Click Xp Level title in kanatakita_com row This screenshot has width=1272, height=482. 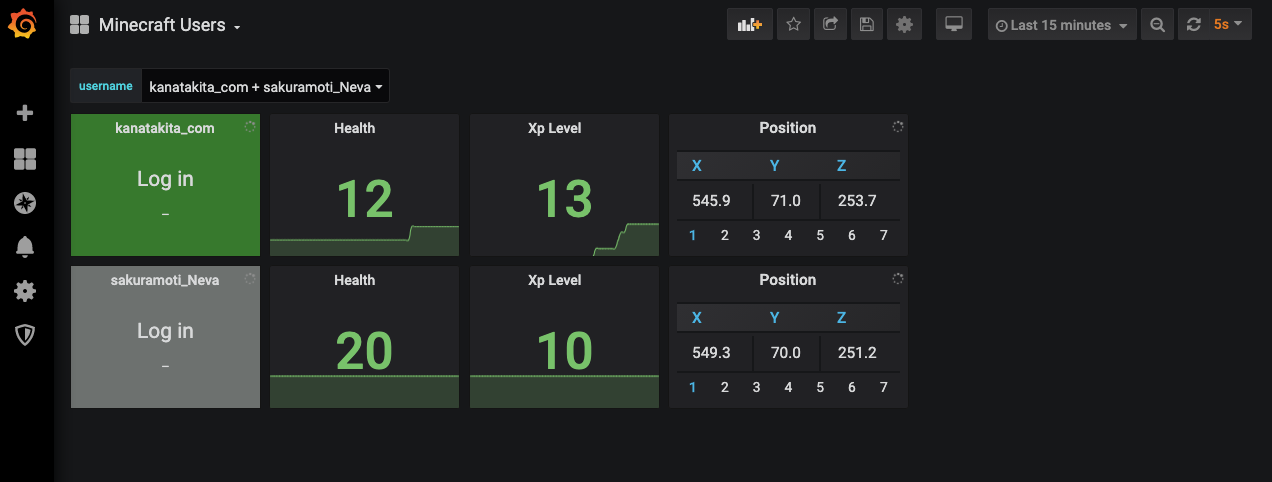coord(555,128)
